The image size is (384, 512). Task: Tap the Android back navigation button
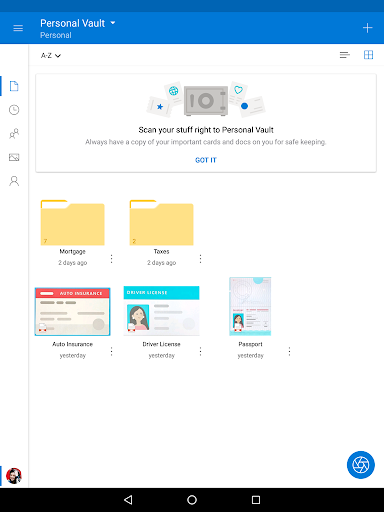pos(128,500)
